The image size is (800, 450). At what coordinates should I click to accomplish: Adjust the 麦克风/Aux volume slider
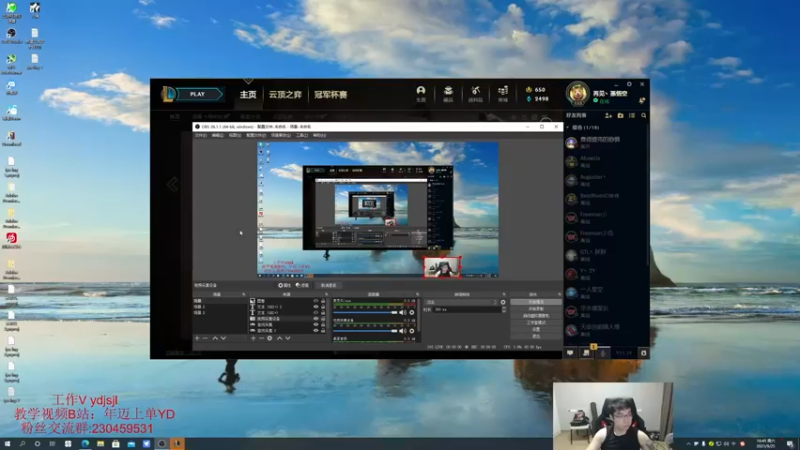pos(365,312)
